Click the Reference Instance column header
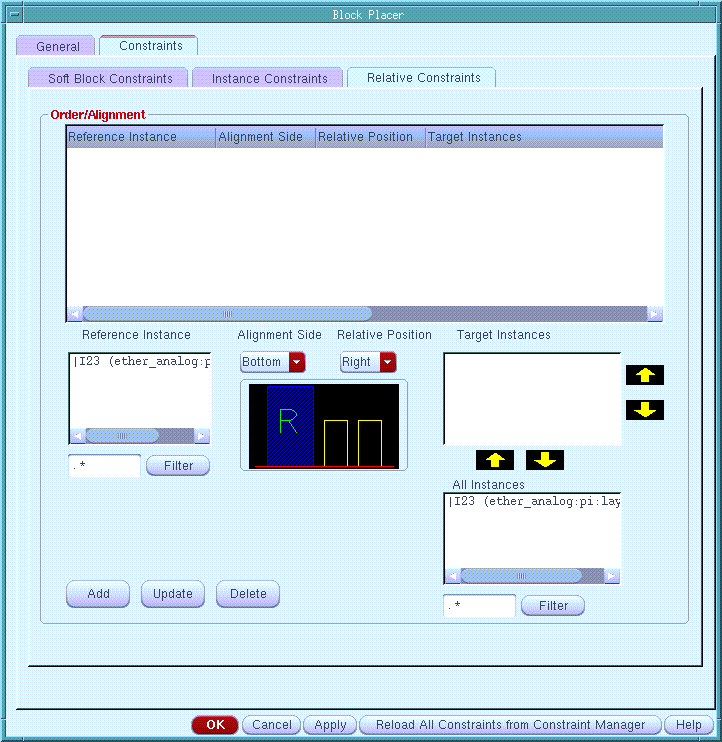The height and width of the screenshot is (742, 722). coord(141,137)
